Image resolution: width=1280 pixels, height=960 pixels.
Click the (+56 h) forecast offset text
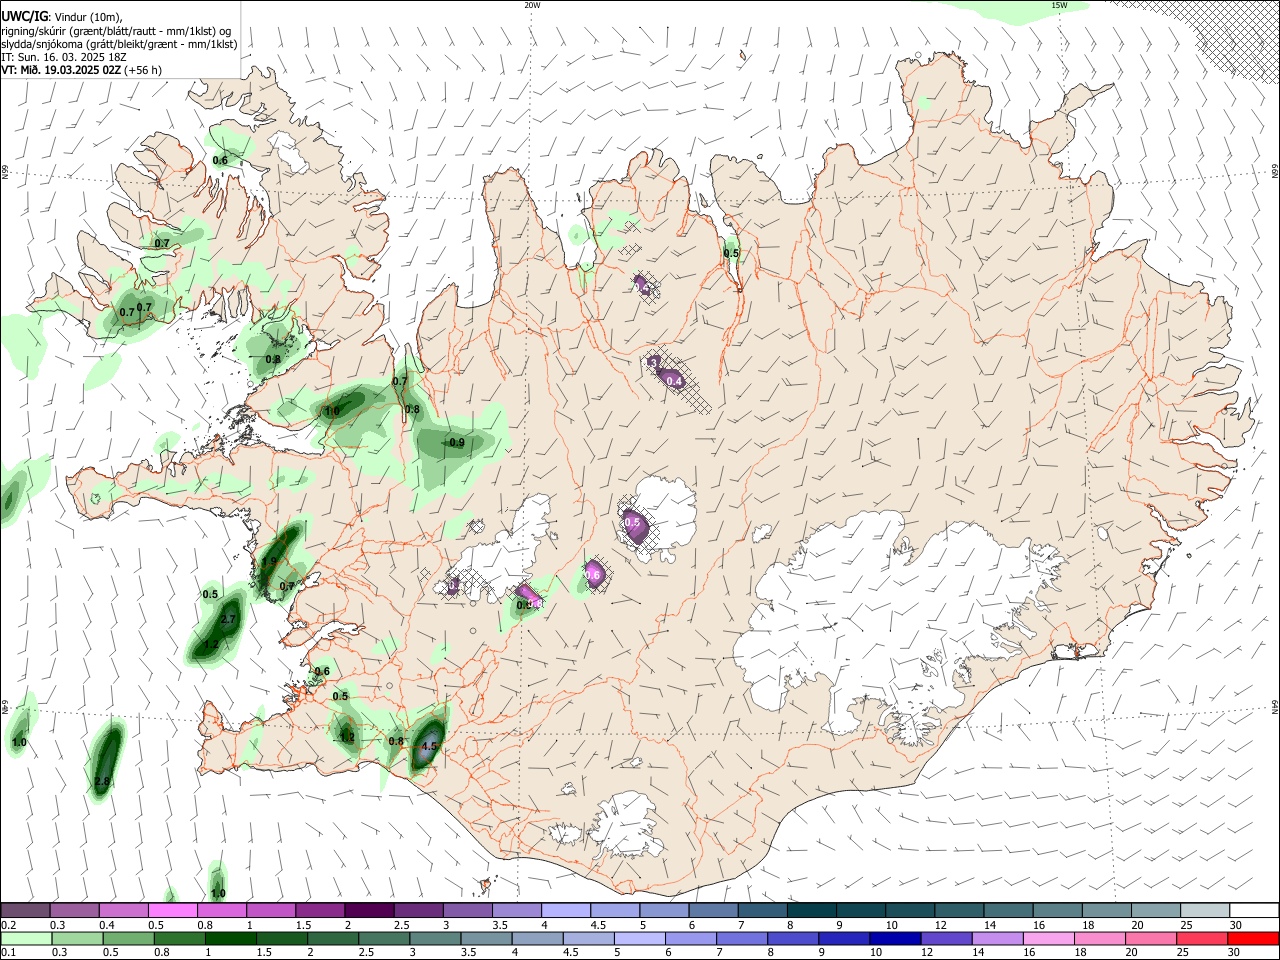[143, 71]
